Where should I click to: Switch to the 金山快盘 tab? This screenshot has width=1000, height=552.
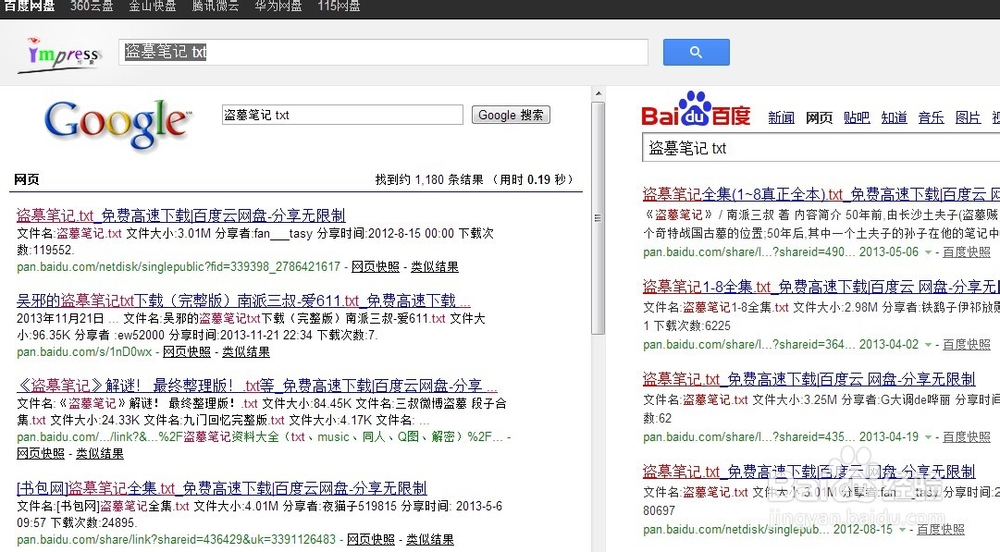click(152, 6)
